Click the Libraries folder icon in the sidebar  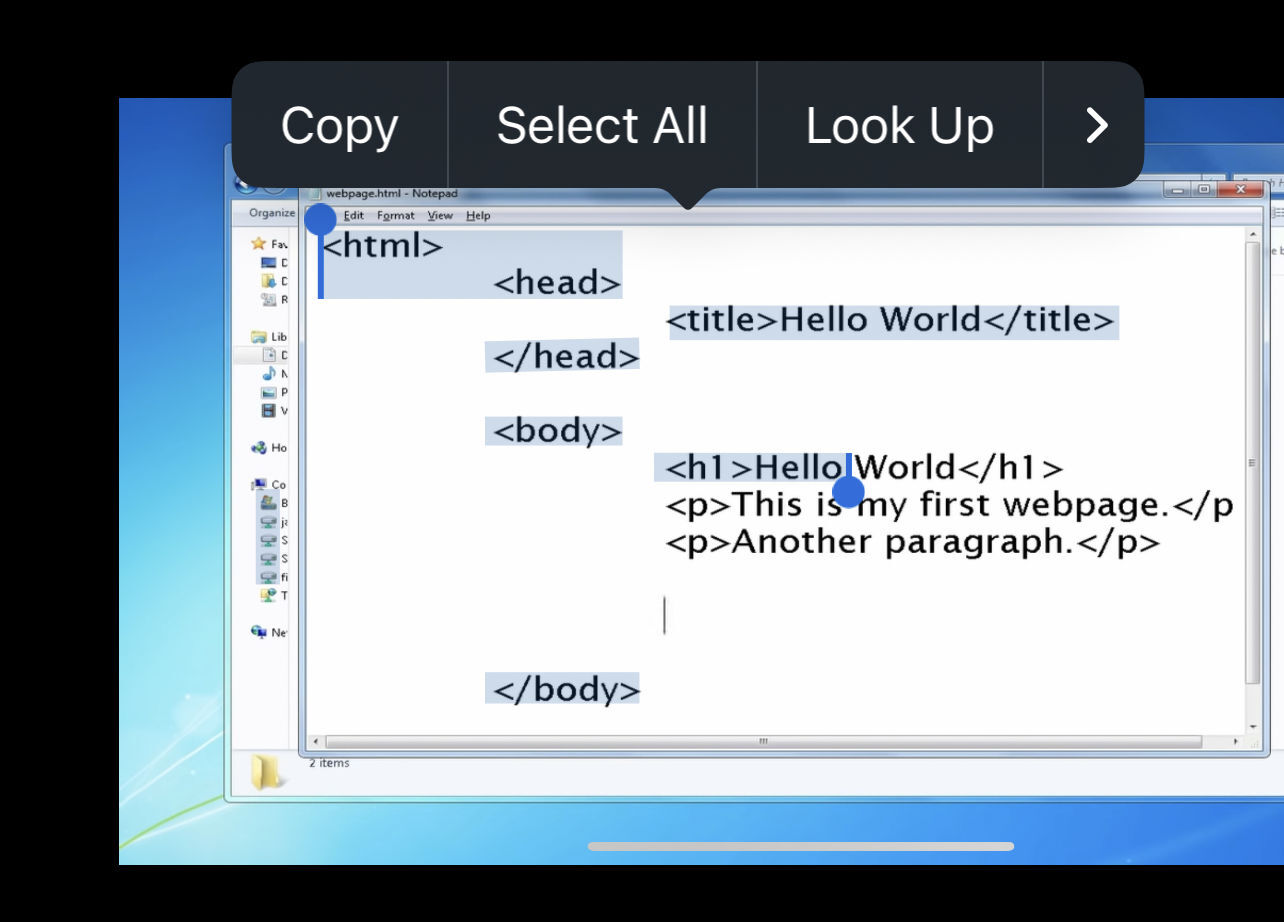(259, 337)
